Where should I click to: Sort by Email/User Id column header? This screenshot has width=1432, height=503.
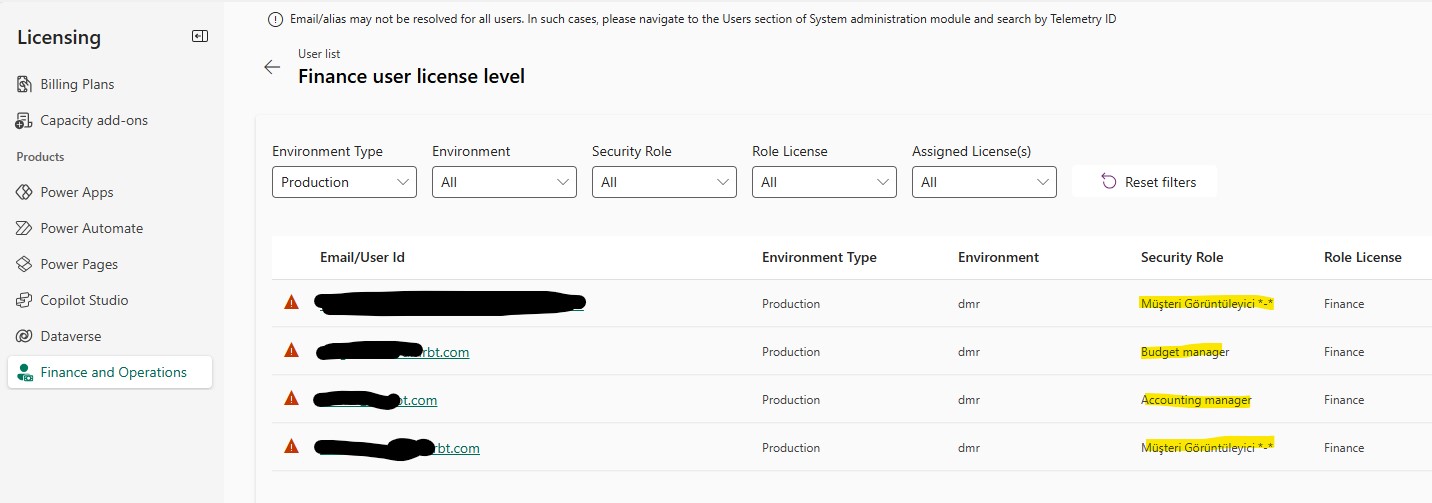tap(362, 257)
